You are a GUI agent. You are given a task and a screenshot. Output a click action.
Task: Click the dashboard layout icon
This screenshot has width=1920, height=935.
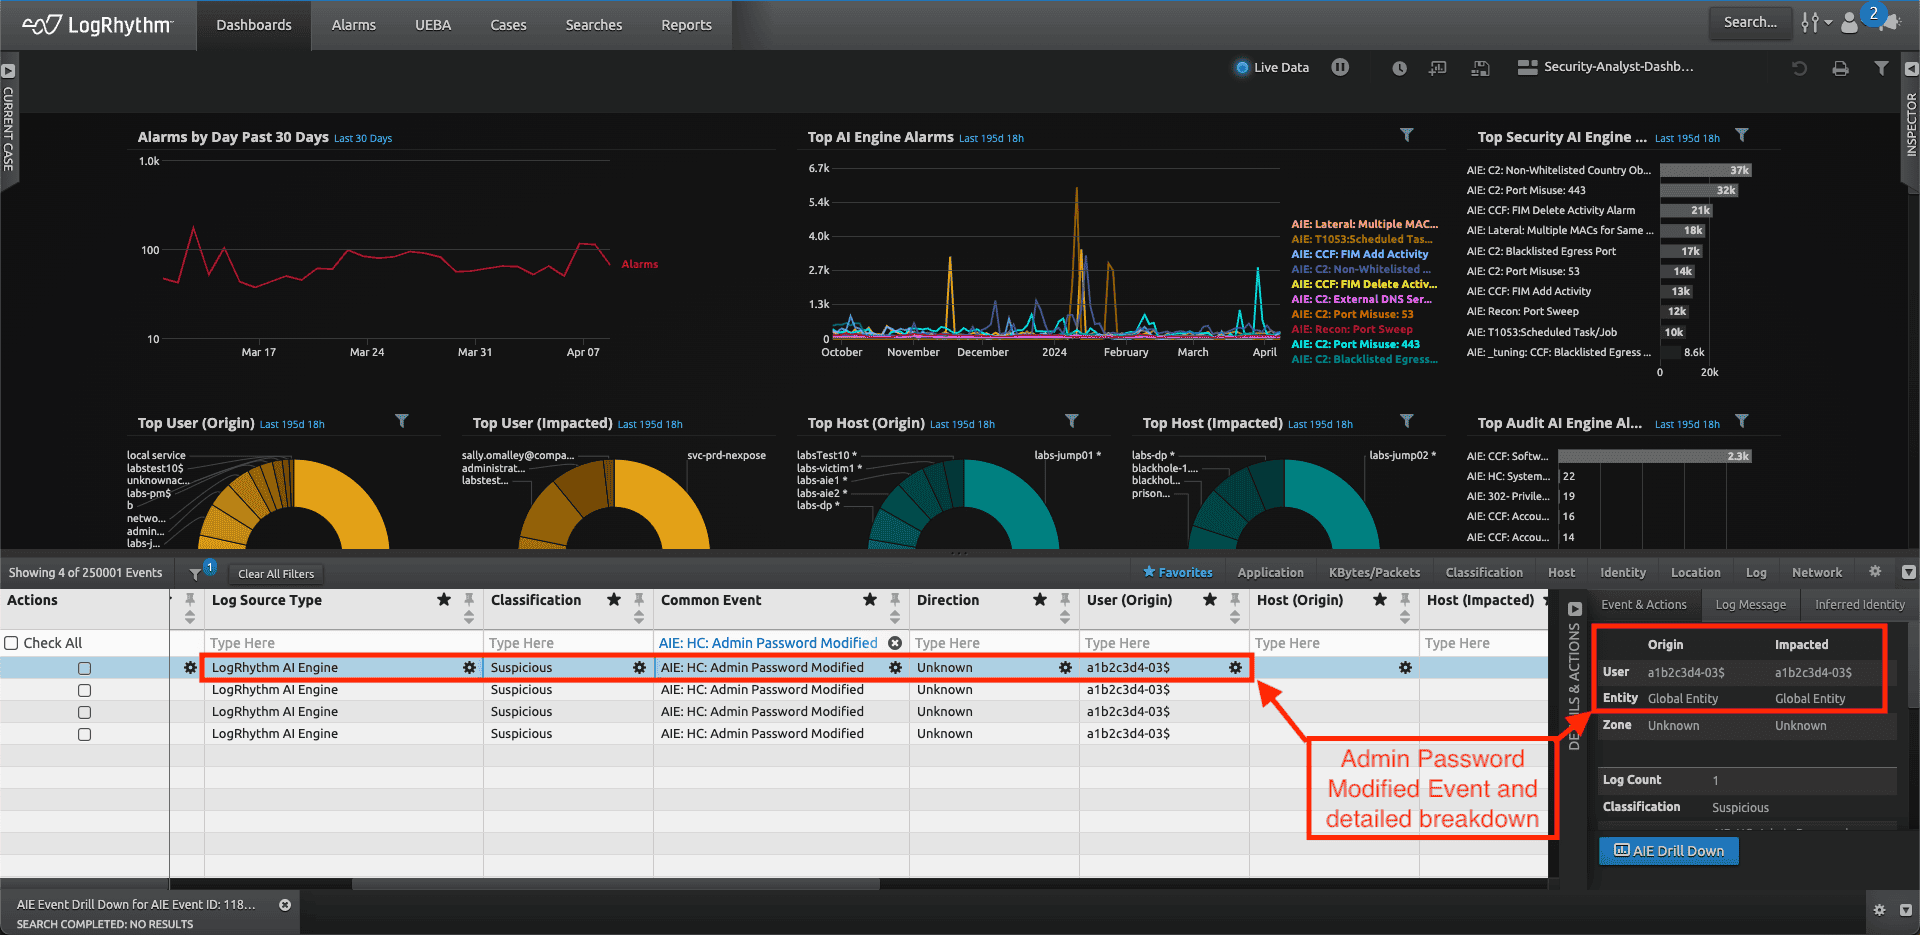(1527, 67)
